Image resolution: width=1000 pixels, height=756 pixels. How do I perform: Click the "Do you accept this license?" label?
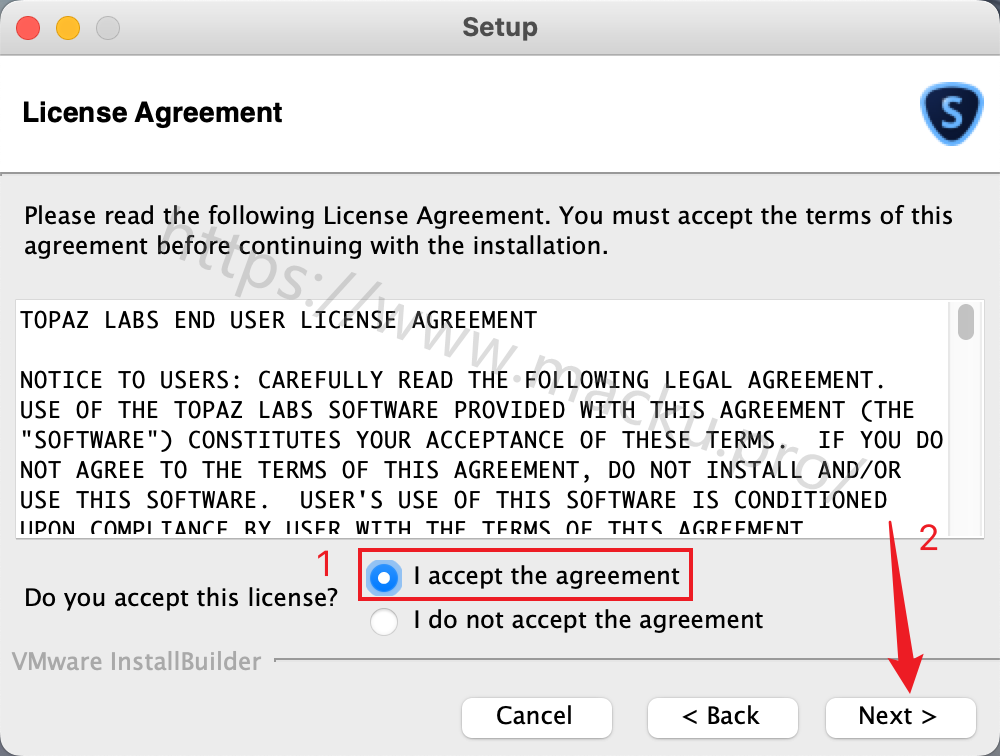(180, 598)
